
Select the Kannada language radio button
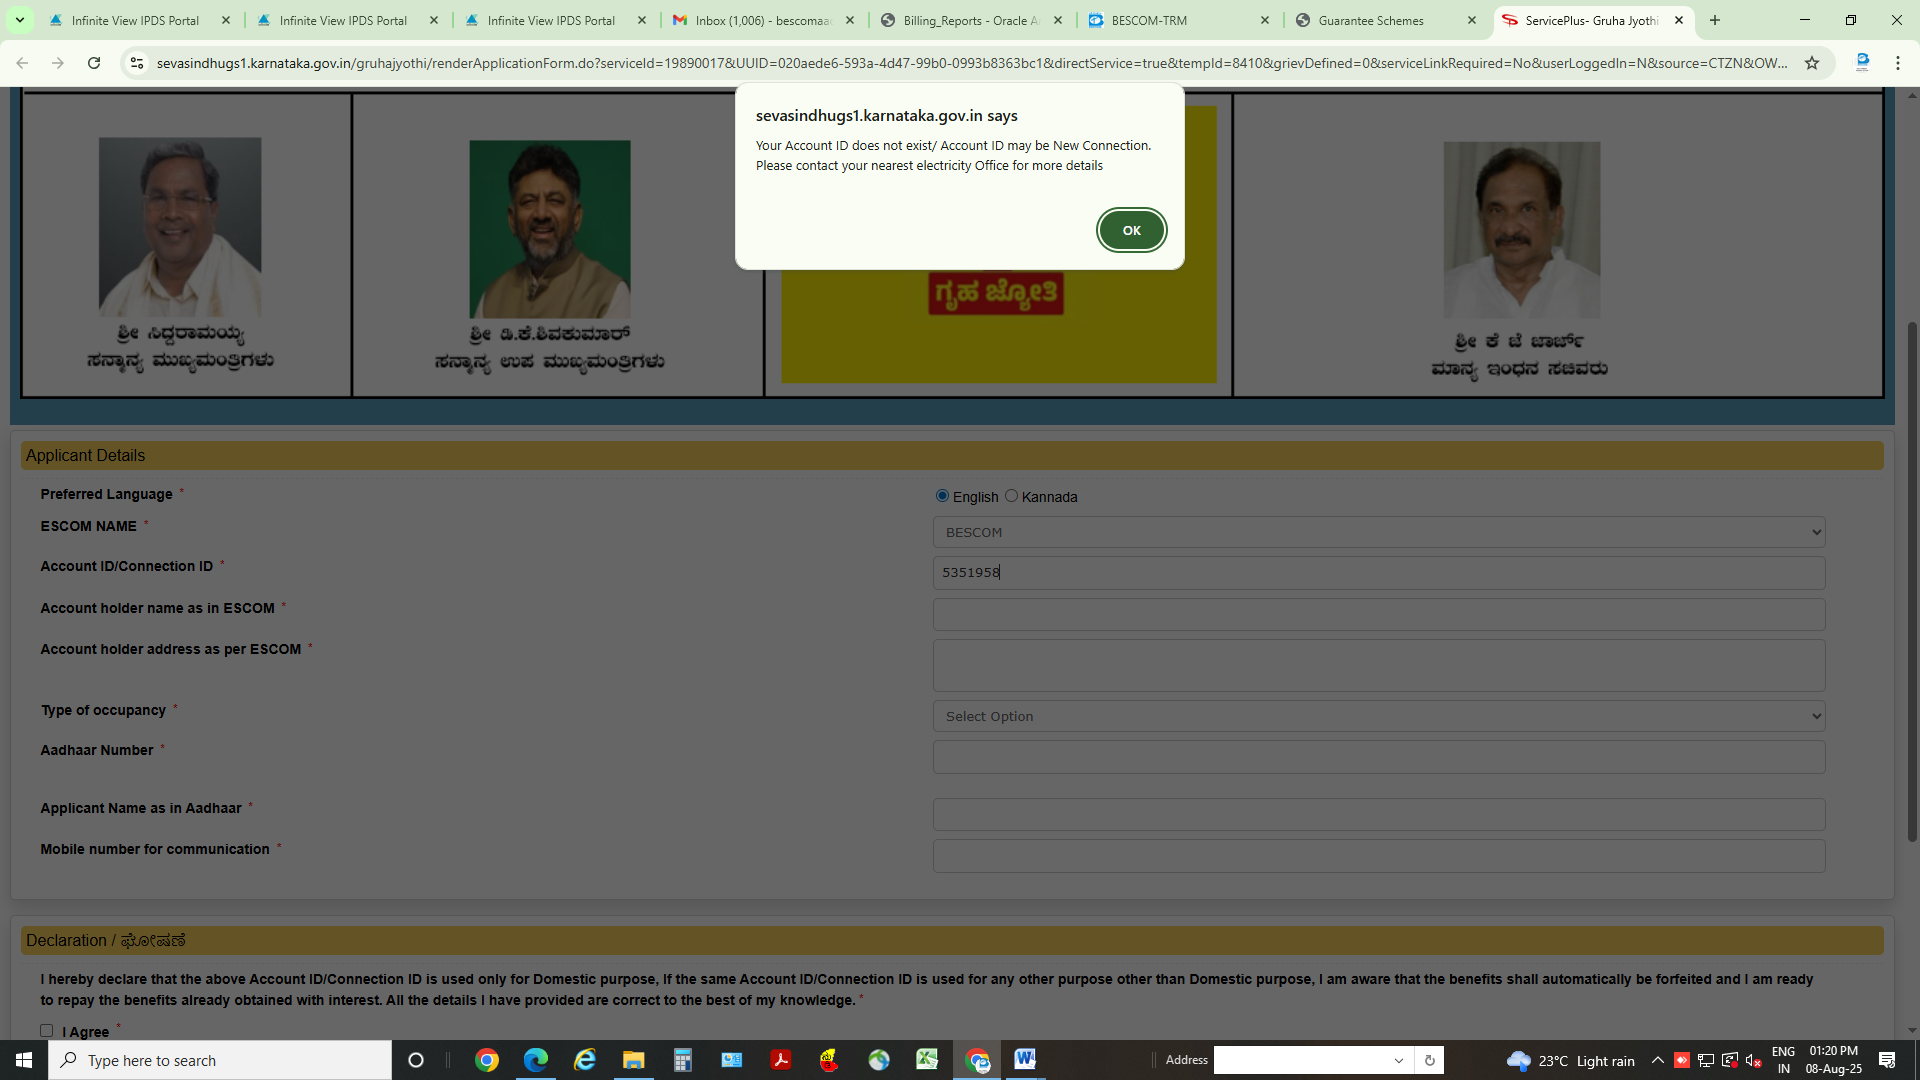click(x=1011, y=496)
